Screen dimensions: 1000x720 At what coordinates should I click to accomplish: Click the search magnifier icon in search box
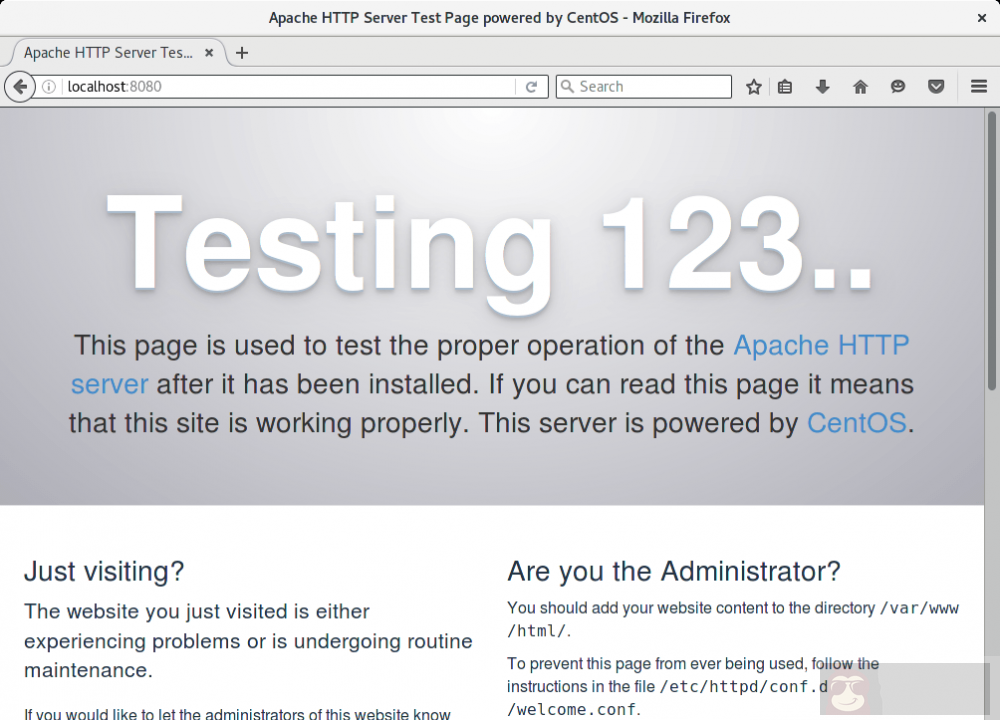click(567, 87)
